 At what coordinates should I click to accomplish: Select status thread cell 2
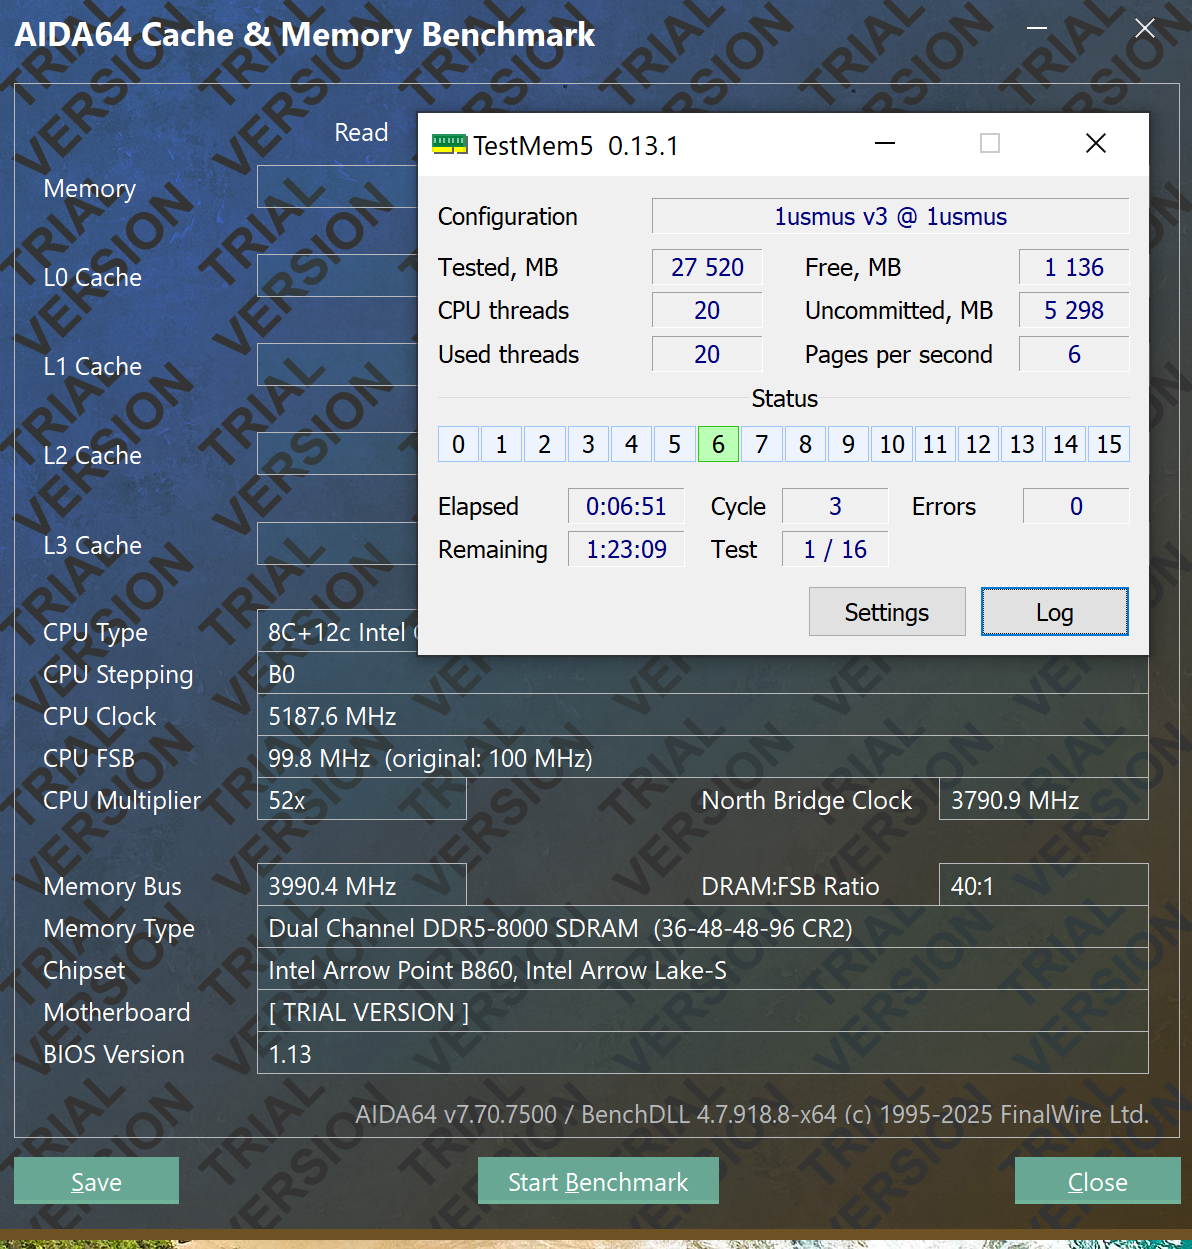tap(545, 444)
